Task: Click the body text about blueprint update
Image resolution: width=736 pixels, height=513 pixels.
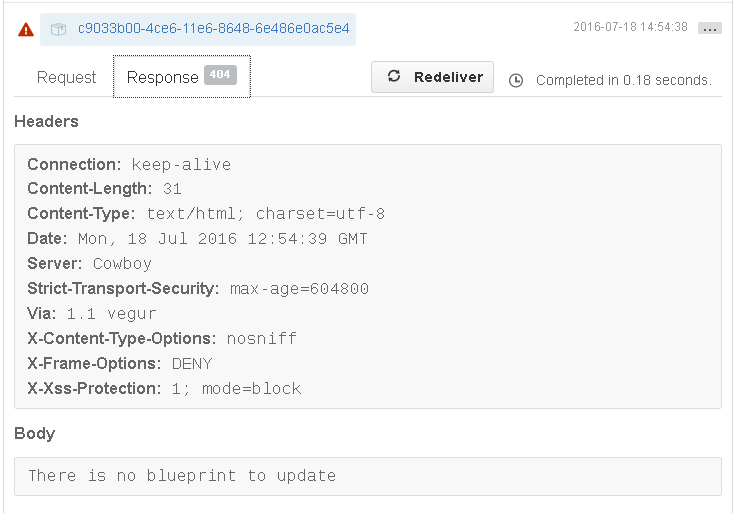Action: (x=182, y=475)
